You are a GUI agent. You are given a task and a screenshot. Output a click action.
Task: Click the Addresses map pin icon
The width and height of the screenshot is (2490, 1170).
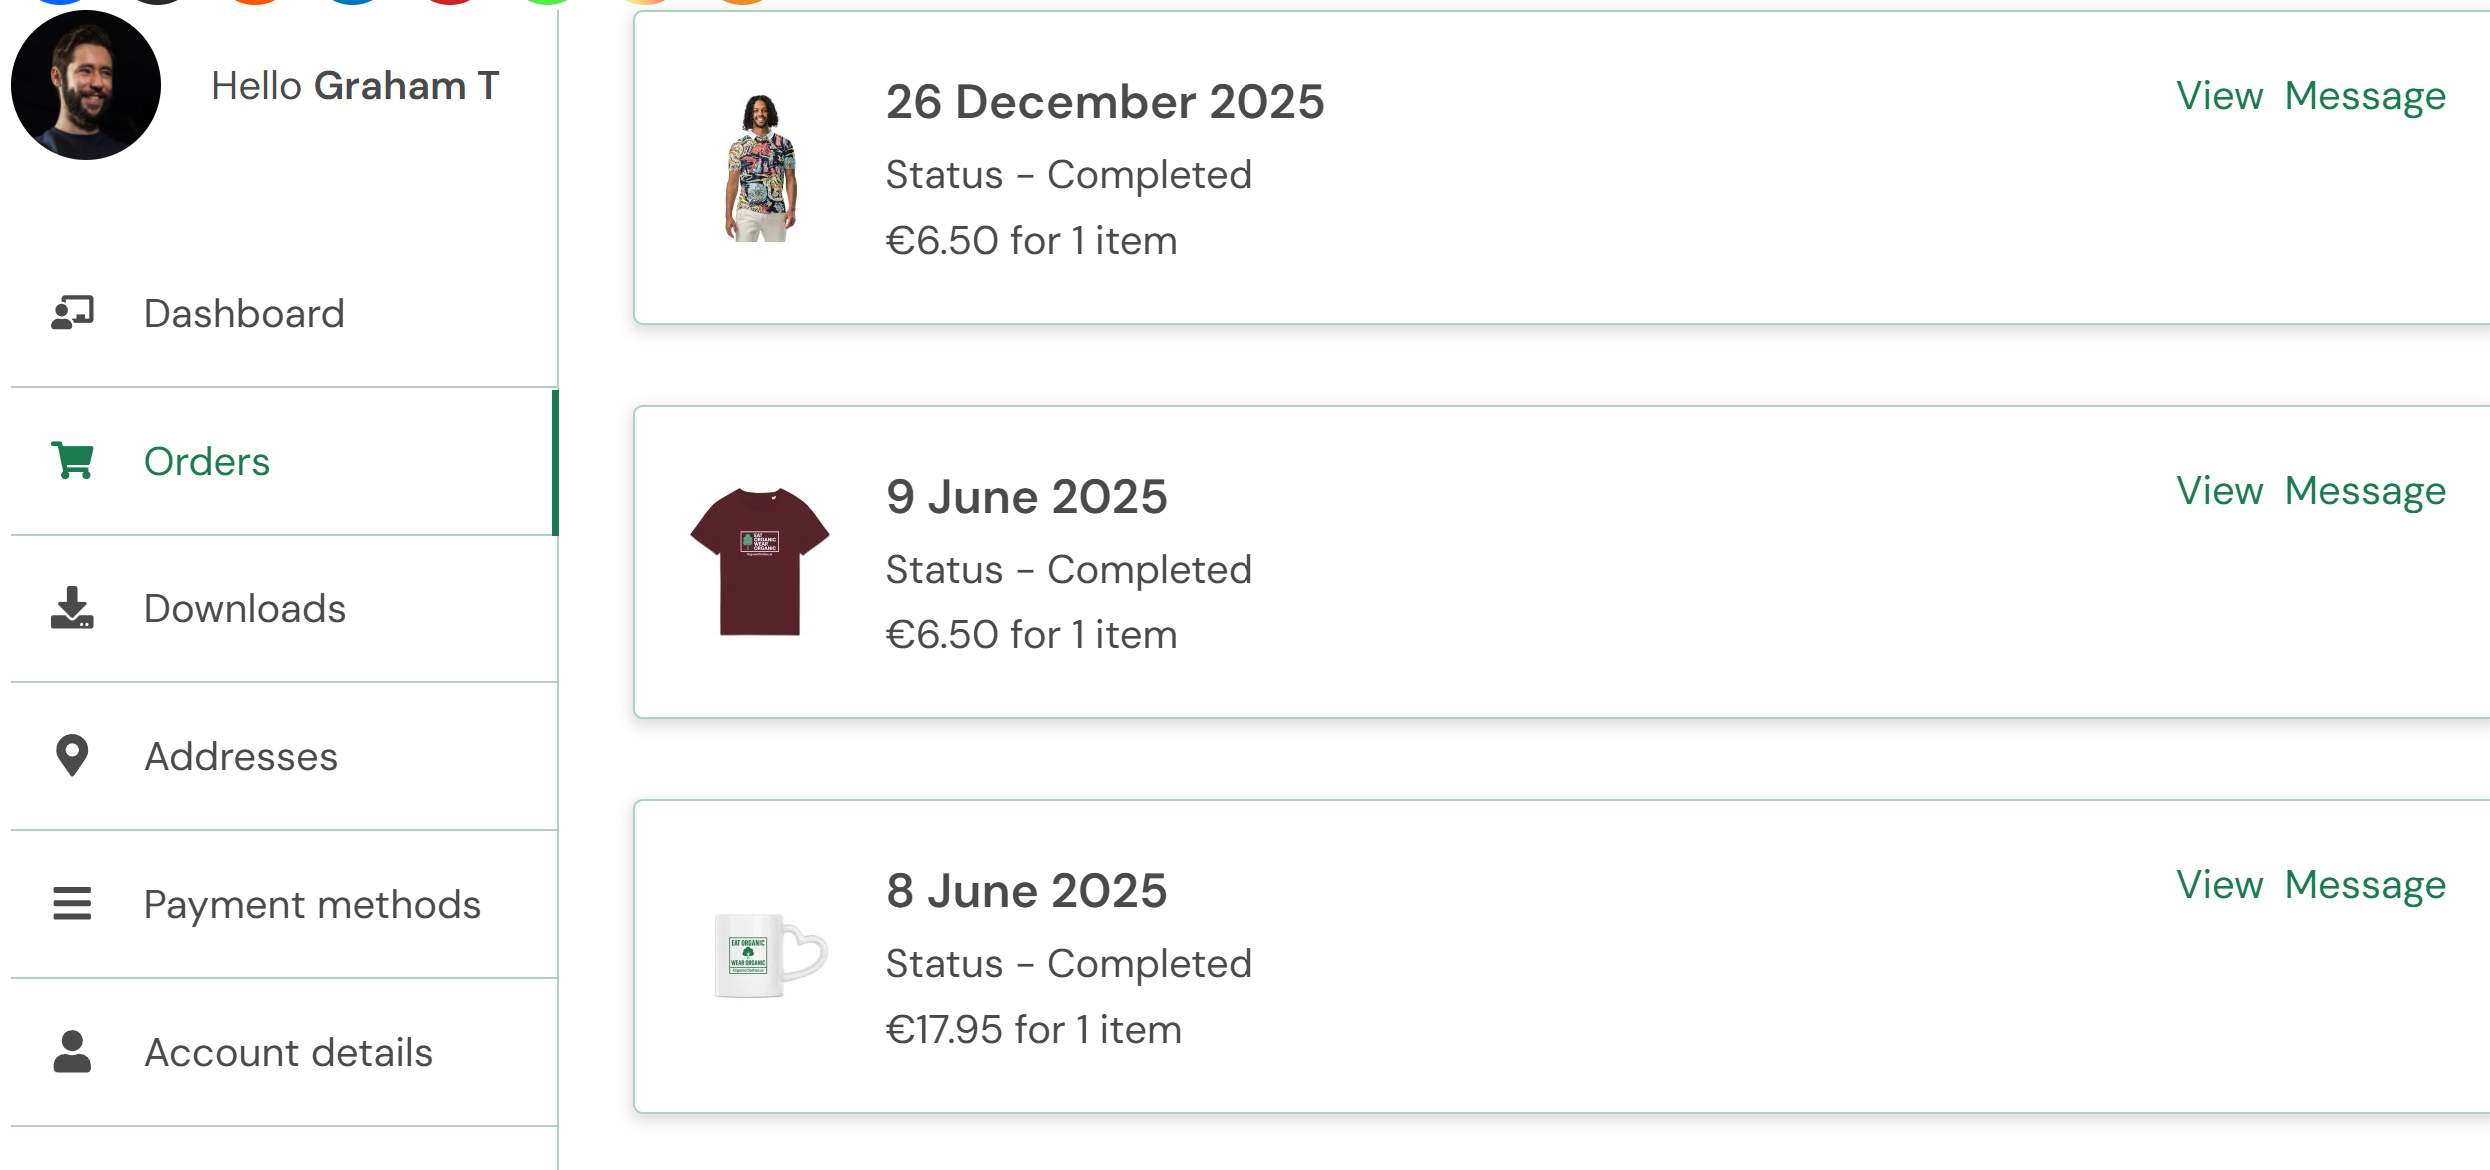[72, 756]
